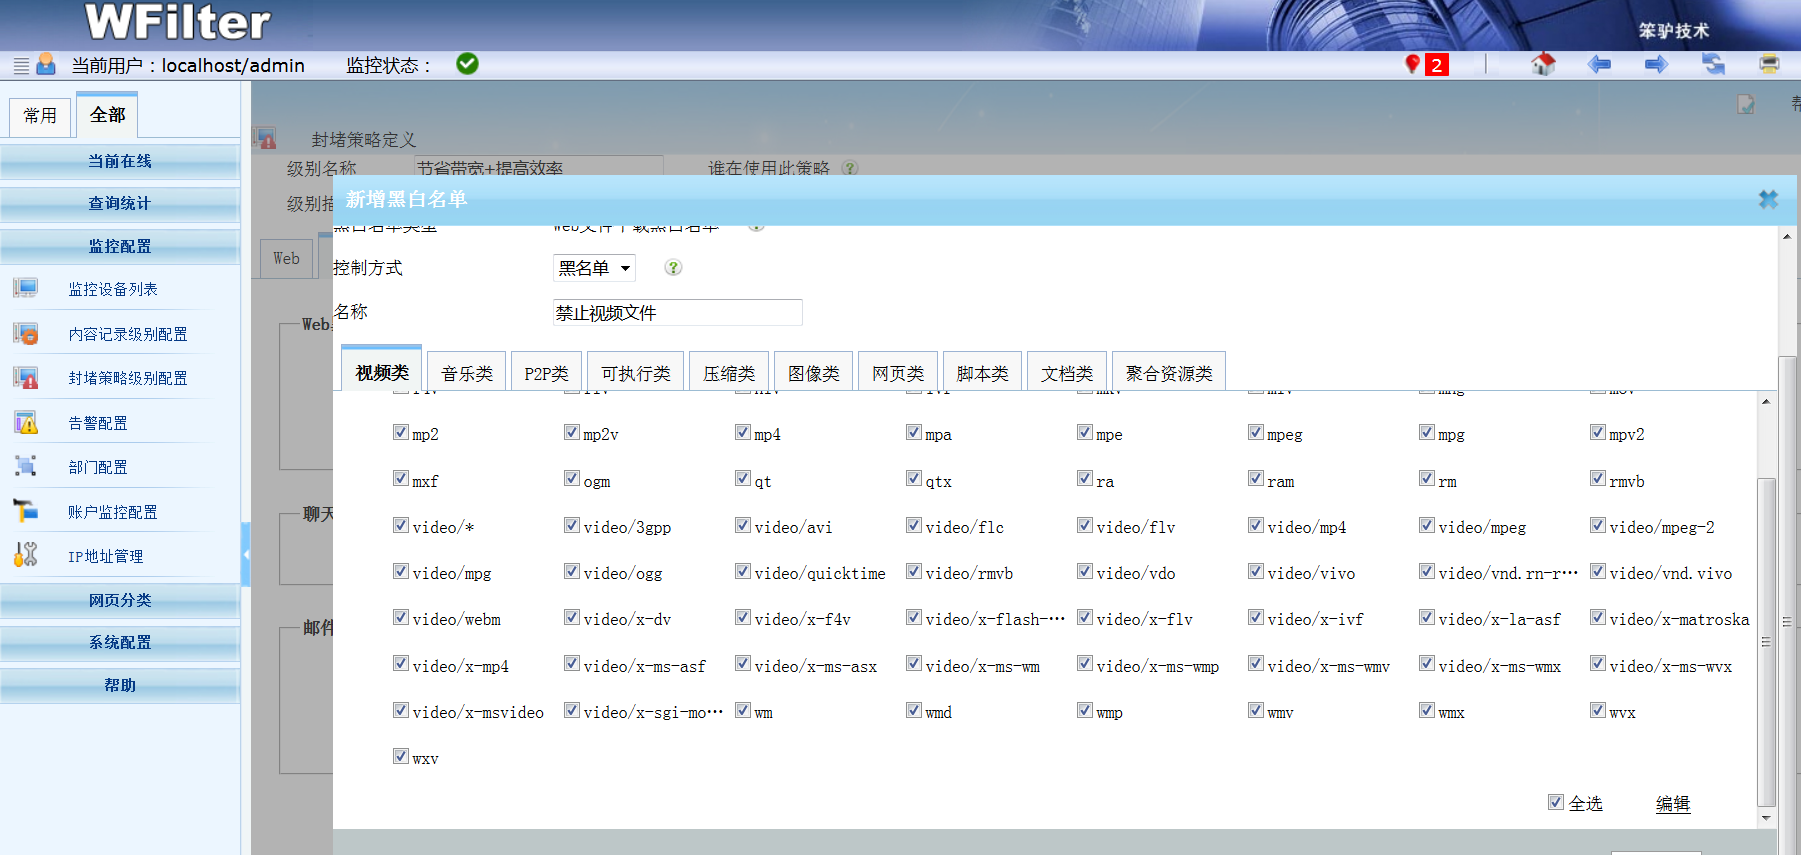
Task: Click the home icon in top toolbar
Action: [1543, 65]
